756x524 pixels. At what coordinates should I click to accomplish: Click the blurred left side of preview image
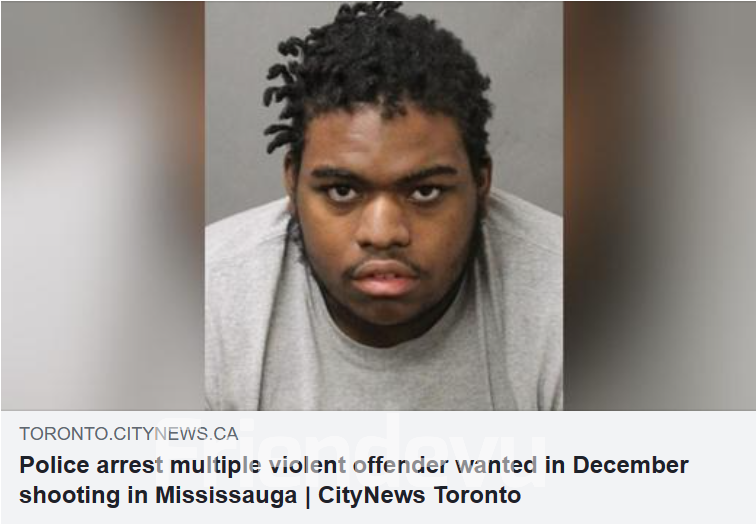click(103, 206)
